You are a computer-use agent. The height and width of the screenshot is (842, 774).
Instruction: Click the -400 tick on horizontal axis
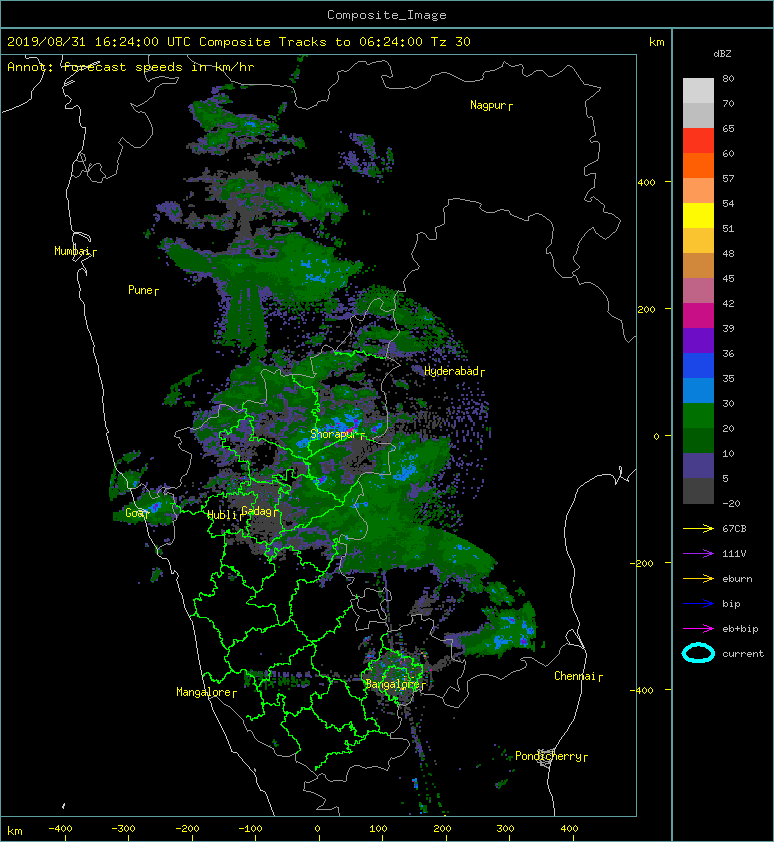point(61,829)
